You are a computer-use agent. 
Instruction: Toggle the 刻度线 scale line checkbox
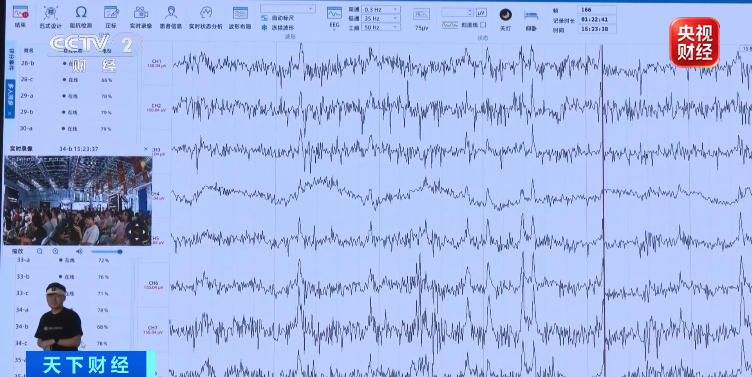tap(483, 25)
